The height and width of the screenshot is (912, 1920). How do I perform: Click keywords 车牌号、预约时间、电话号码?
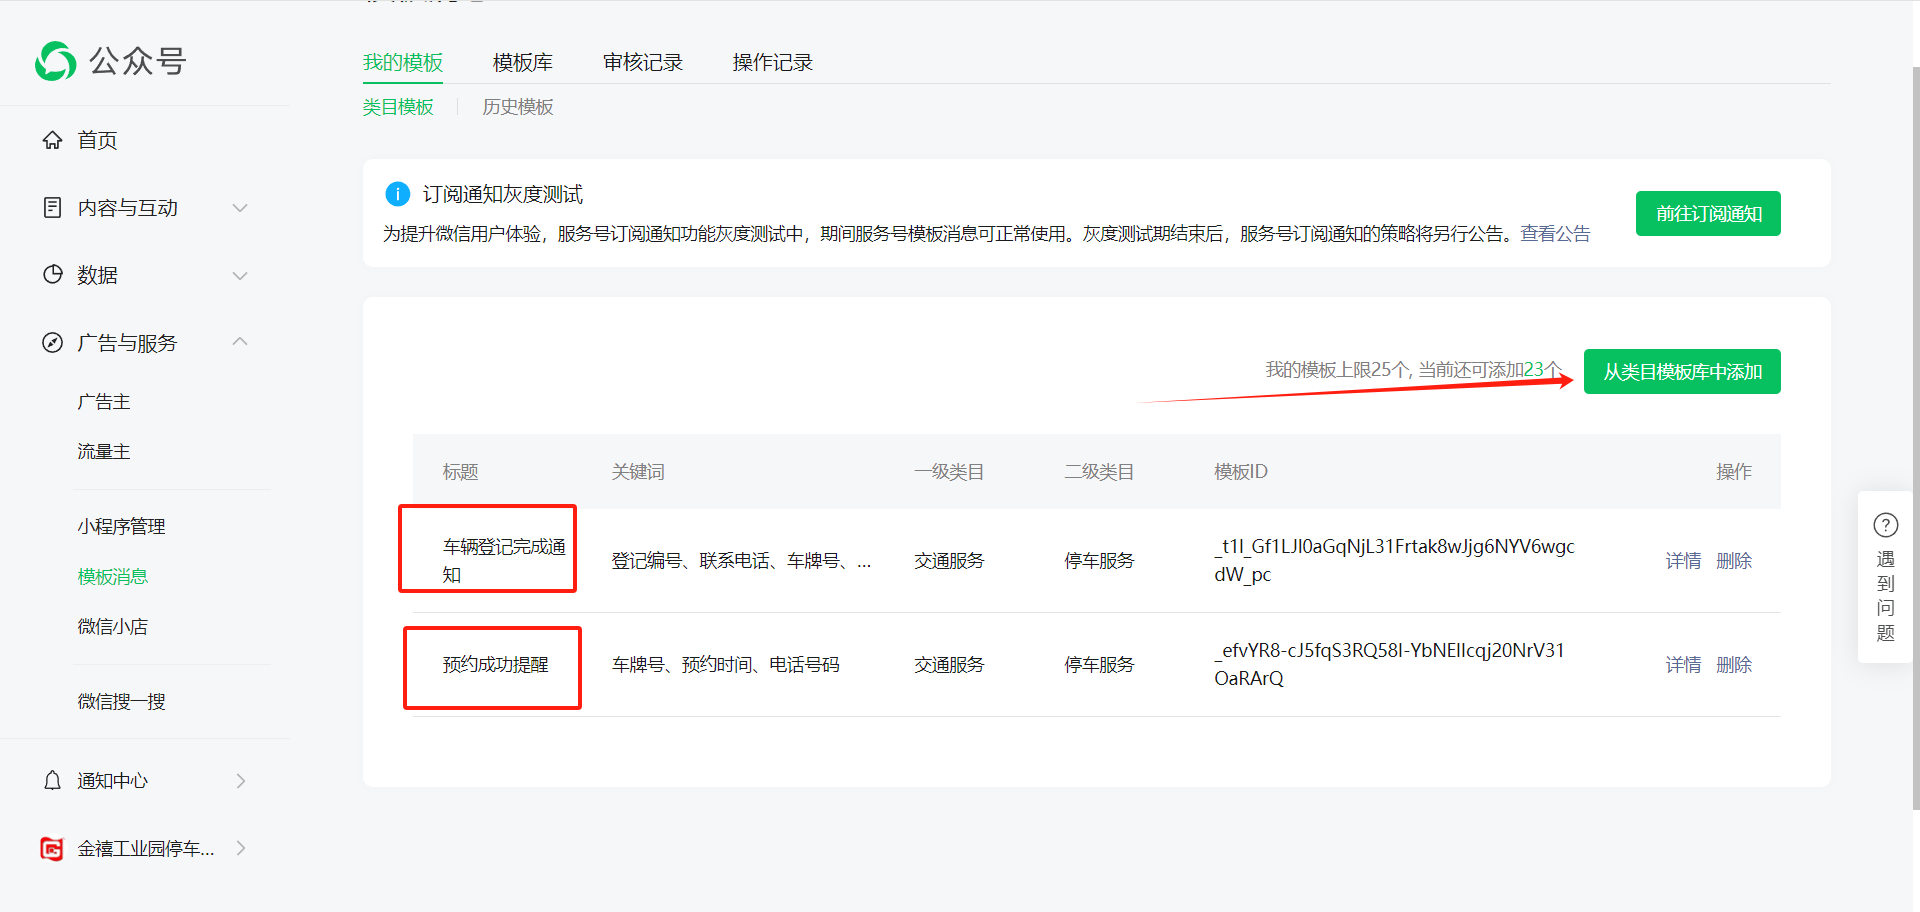tap(725, 665)
